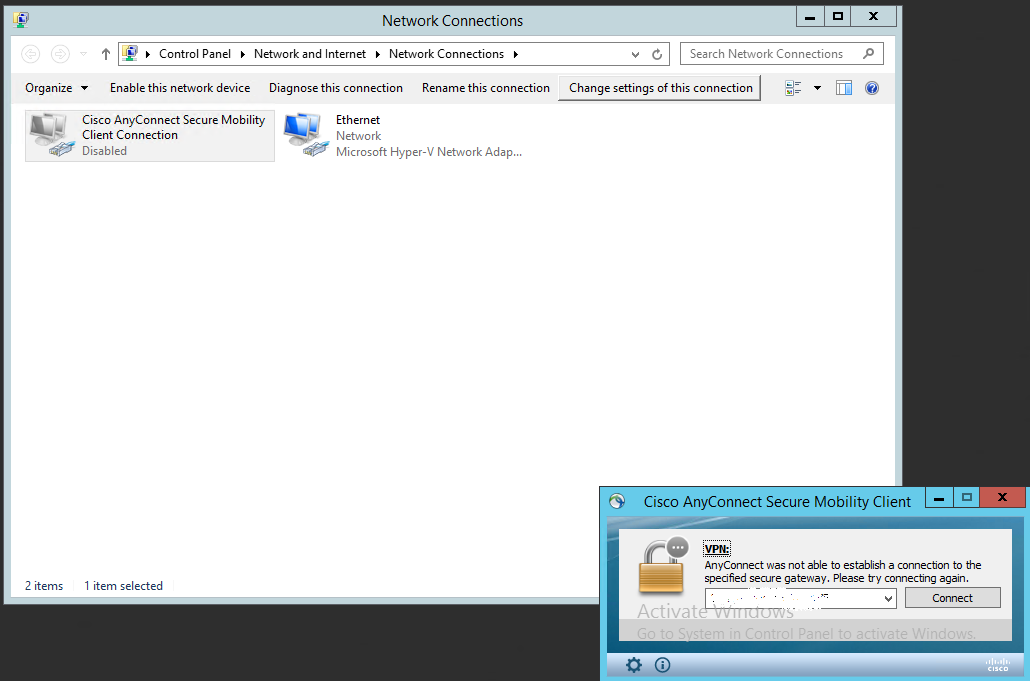Open AnyConnect settings gear icon
Screen dimensions: 1030x681
click(x=634, y=665)
